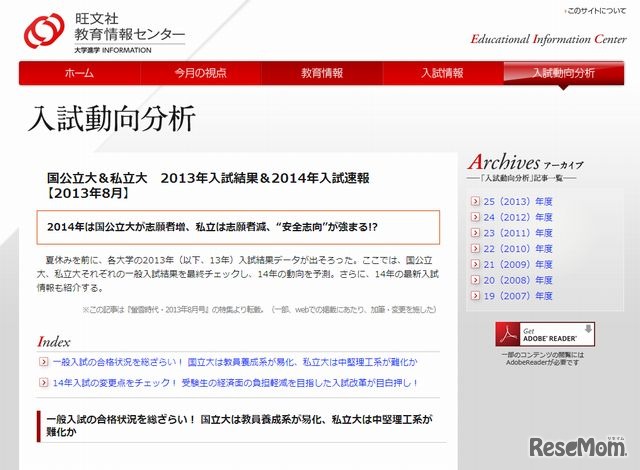Viewport: 640px width, 470px height.
Task: Select the 入試動向分析 active tab
Action: click(x=564, y=73)
